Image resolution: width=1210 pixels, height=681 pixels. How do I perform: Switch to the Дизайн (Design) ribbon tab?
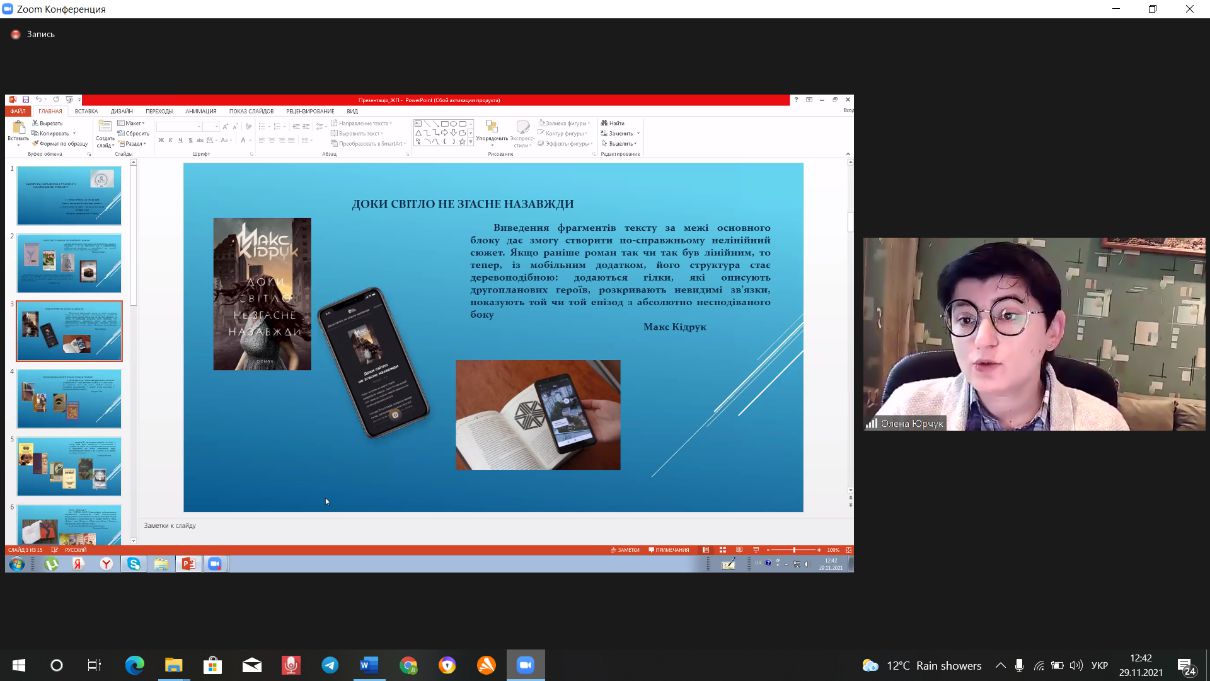click(x=122, y=111)
